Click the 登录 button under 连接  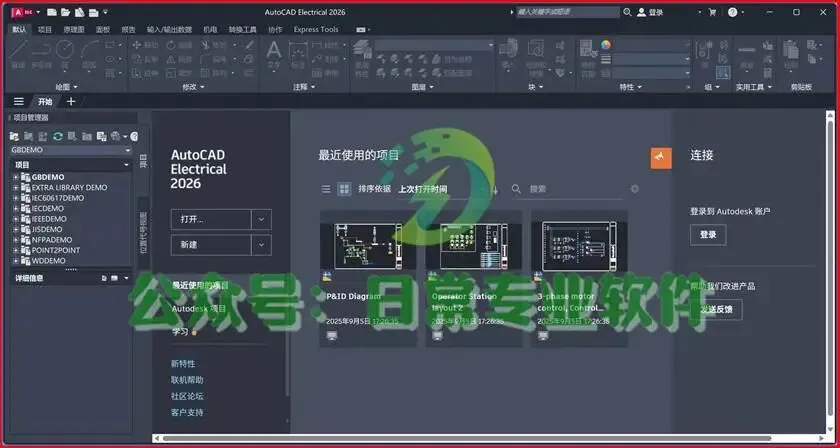click(708, 235)
